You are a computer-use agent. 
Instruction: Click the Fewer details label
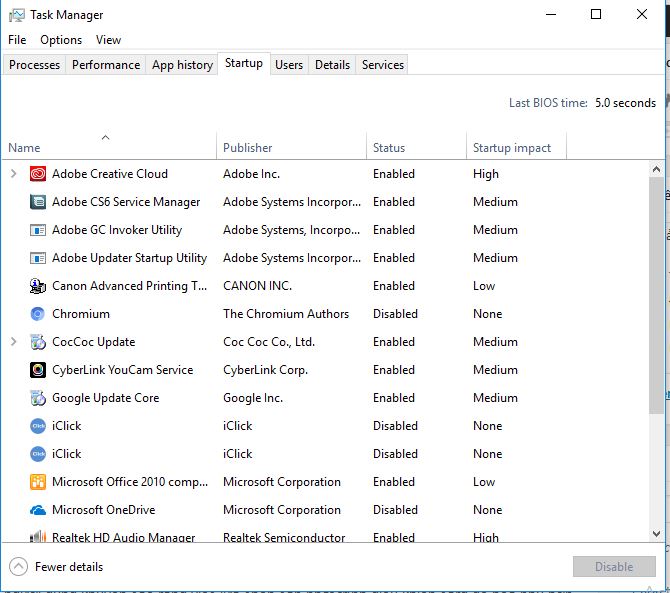(69, 567)
